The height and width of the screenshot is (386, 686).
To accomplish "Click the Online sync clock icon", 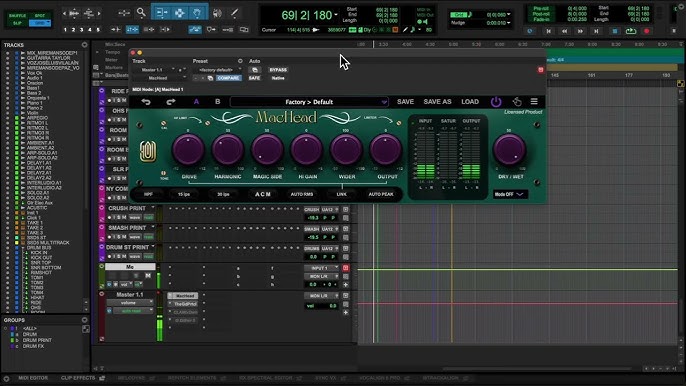I will (530, 31).
